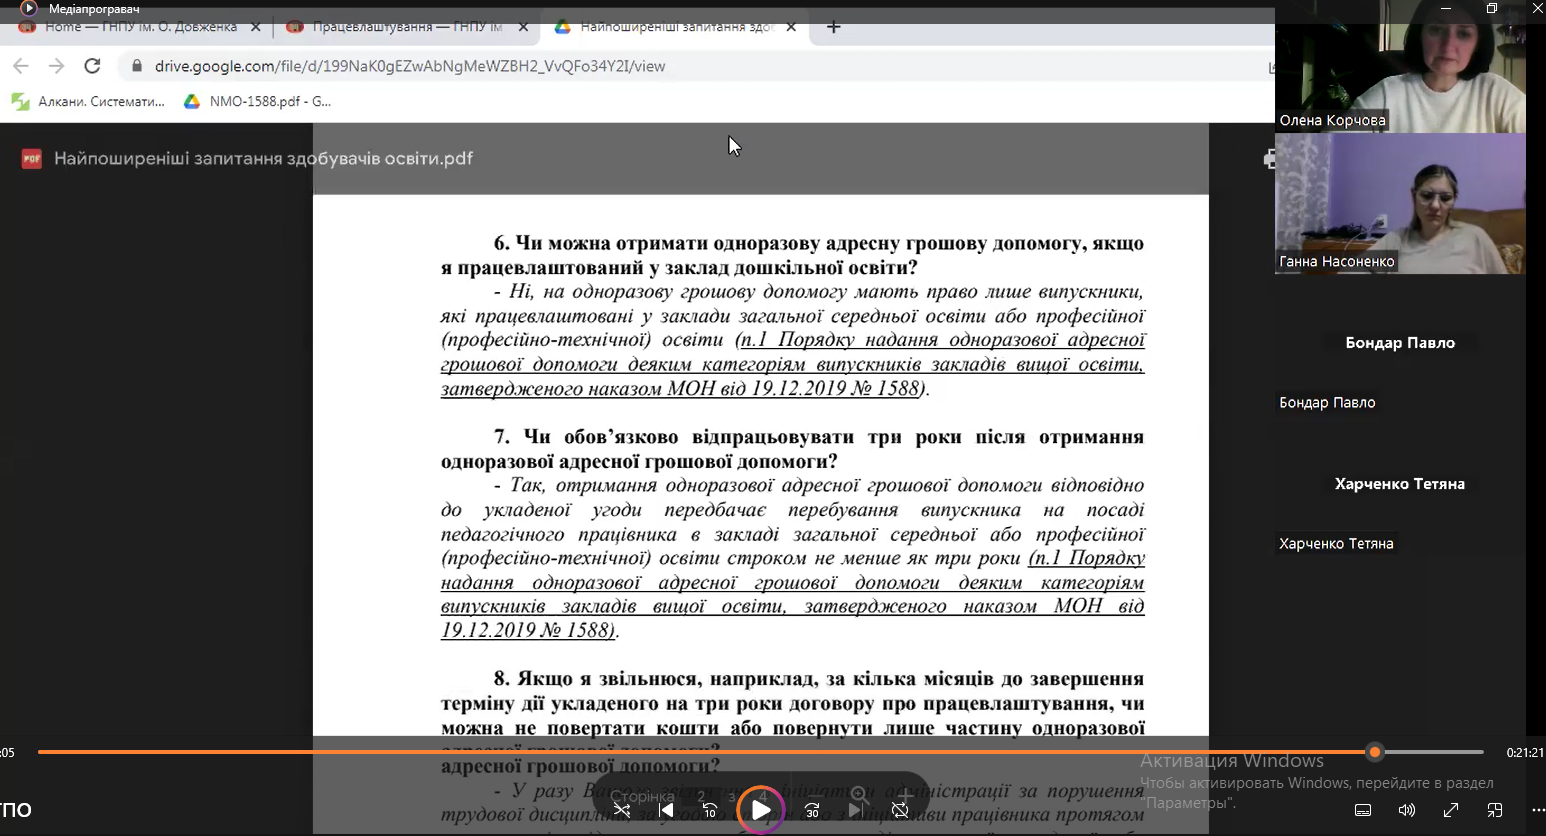This screenshot has height=836, width=1546.
Task: Click the Play button in the media player
Action: 761,810
